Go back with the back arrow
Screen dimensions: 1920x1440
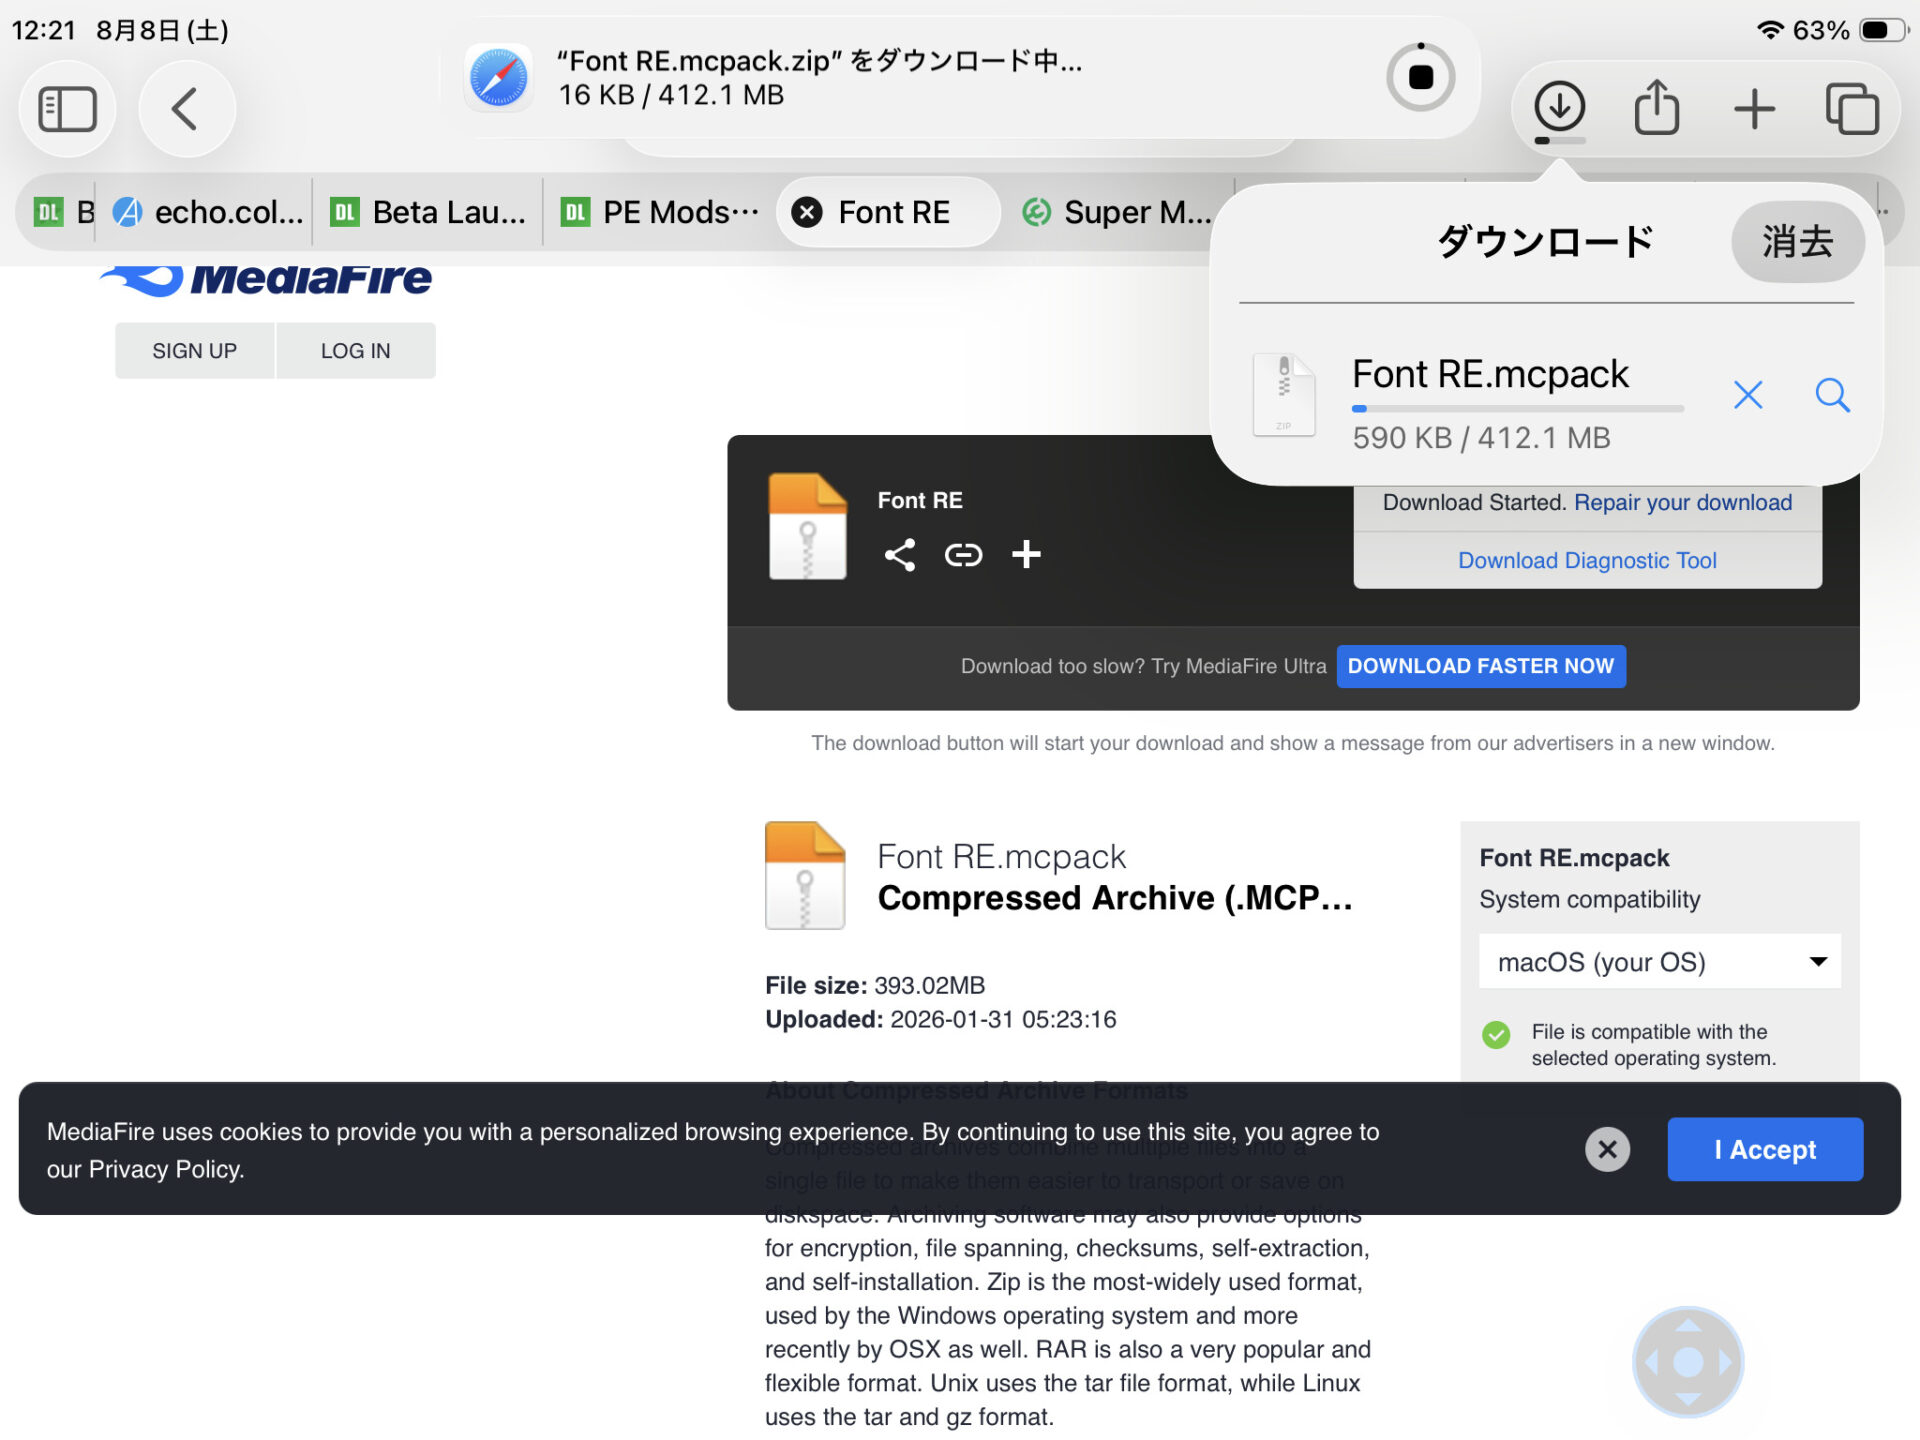coord(187,109)
